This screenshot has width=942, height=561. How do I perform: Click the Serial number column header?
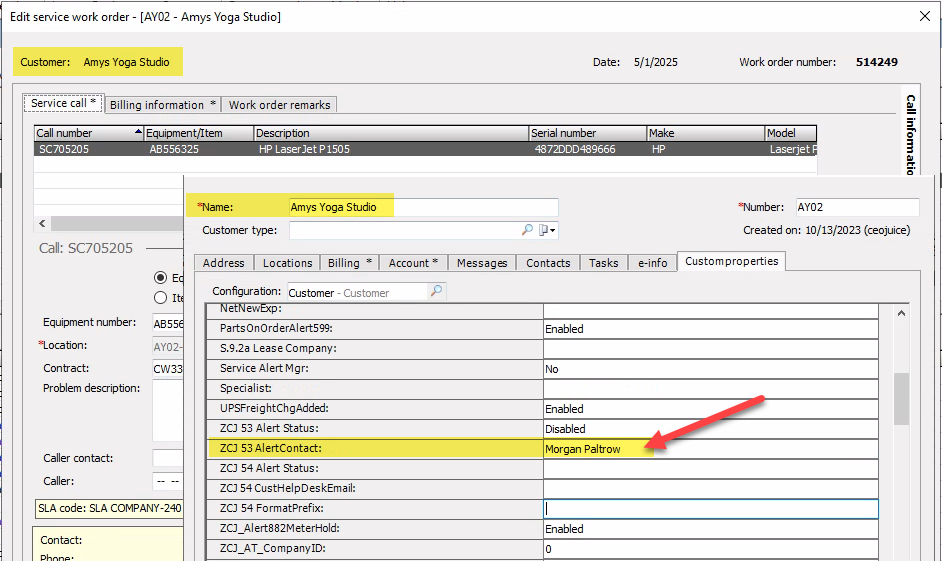pos(588,133)
